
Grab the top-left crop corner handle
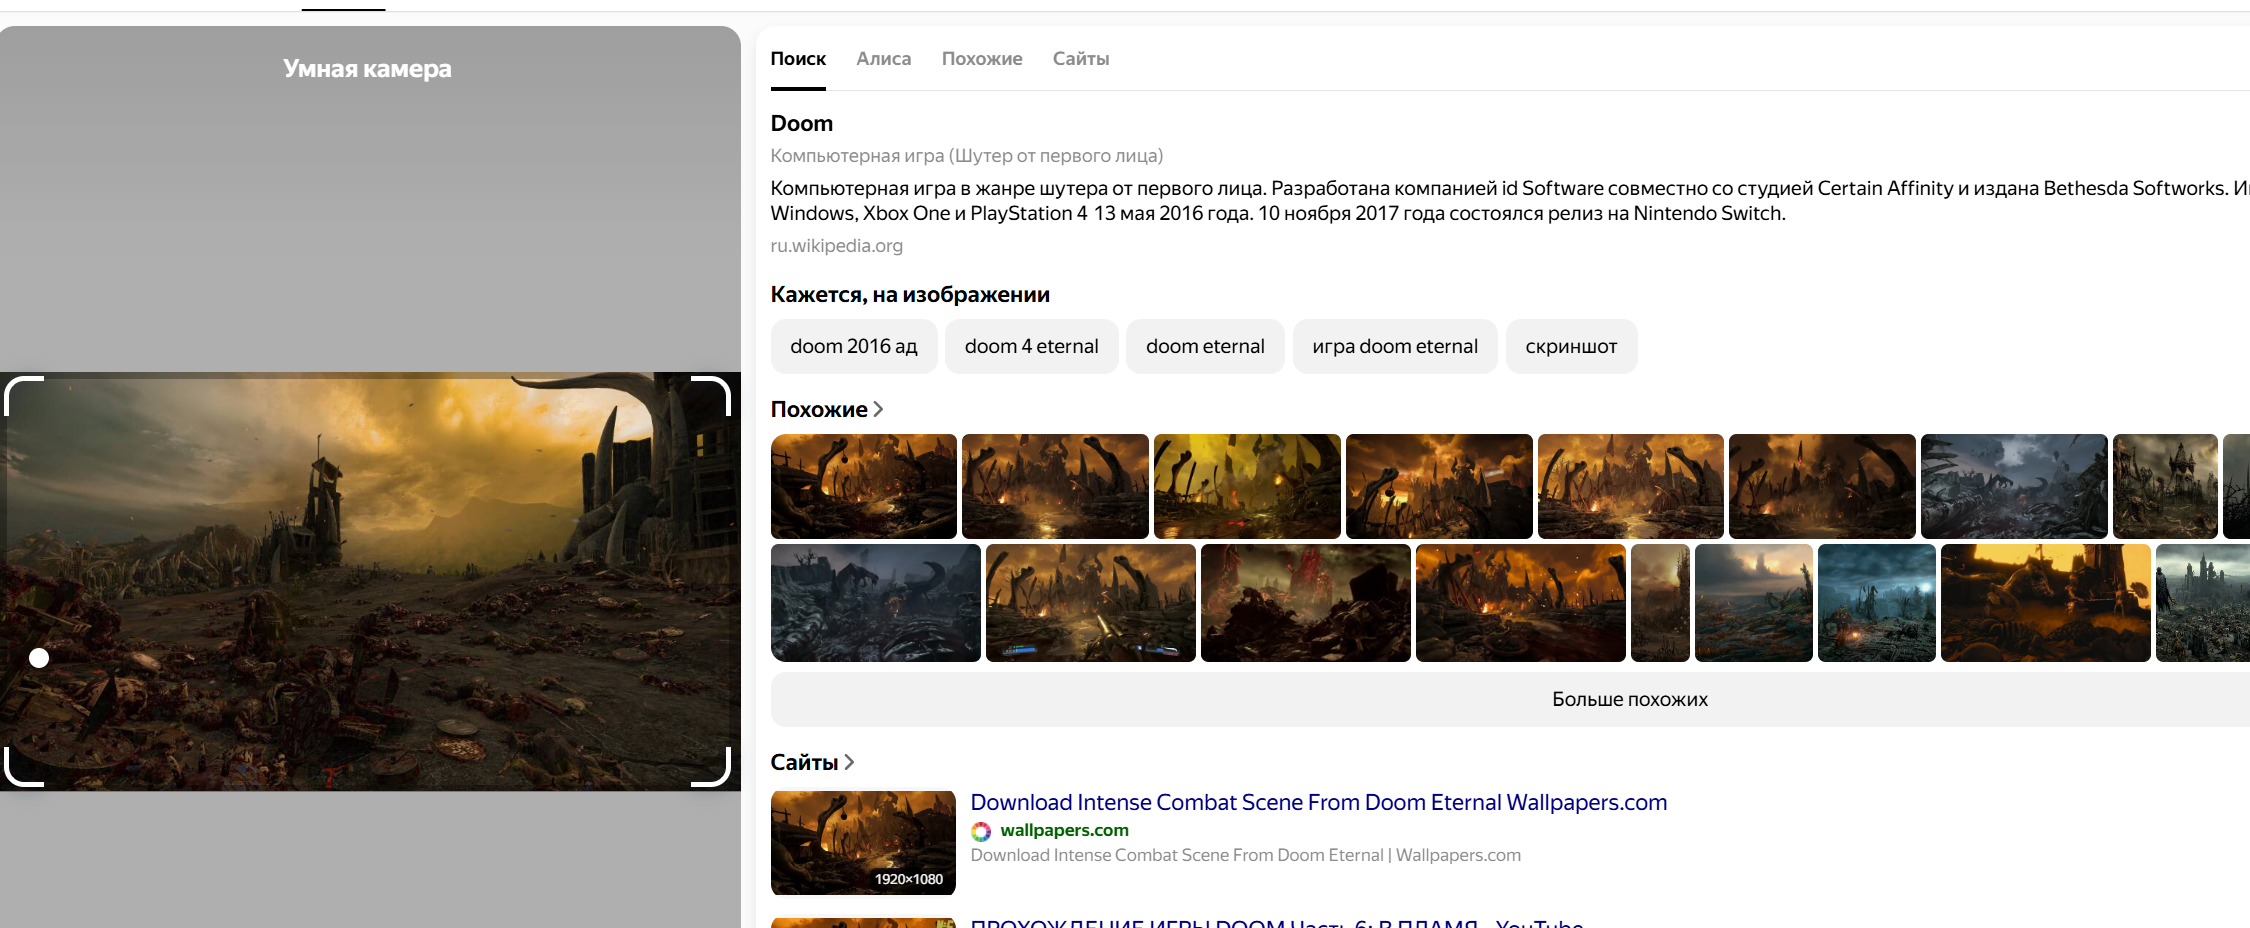click(x=24, y=396)
